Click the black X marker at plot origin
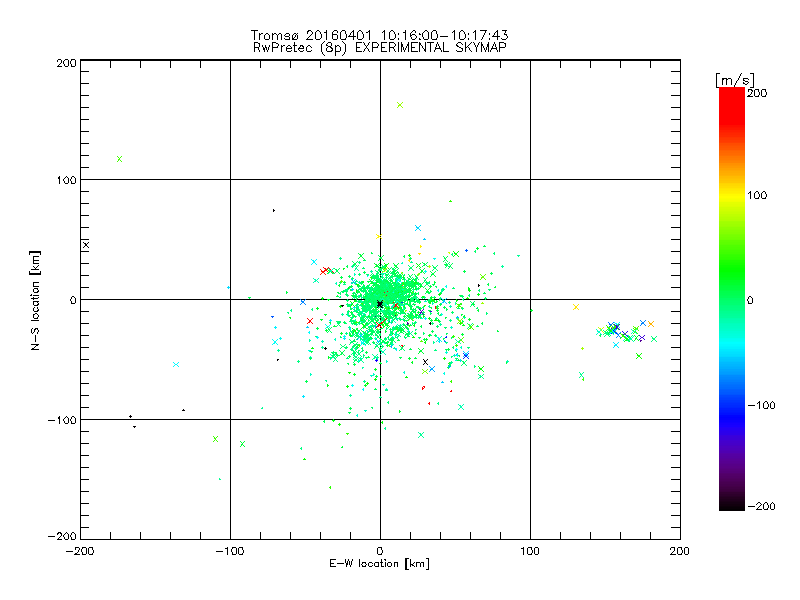Image resolution: width=800 pixels, height=600 pixels. pos(380,304)
